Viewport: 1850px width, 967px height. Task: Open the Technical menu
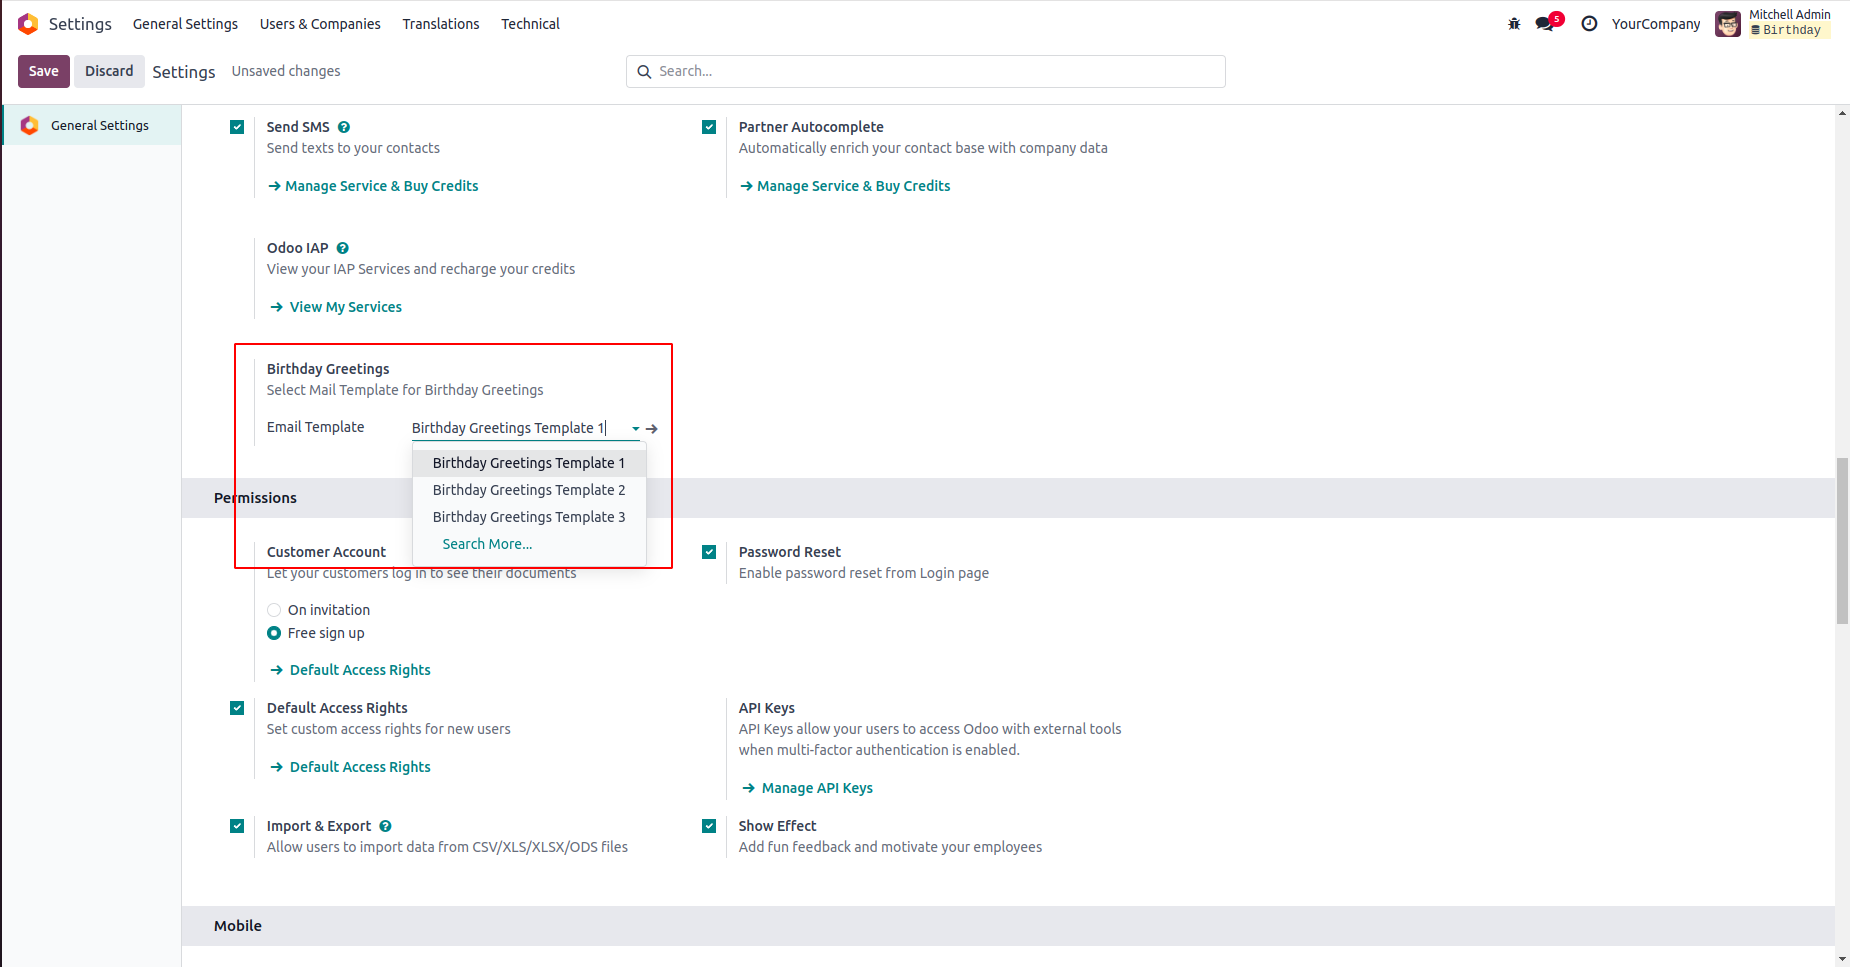click(530, 24)
